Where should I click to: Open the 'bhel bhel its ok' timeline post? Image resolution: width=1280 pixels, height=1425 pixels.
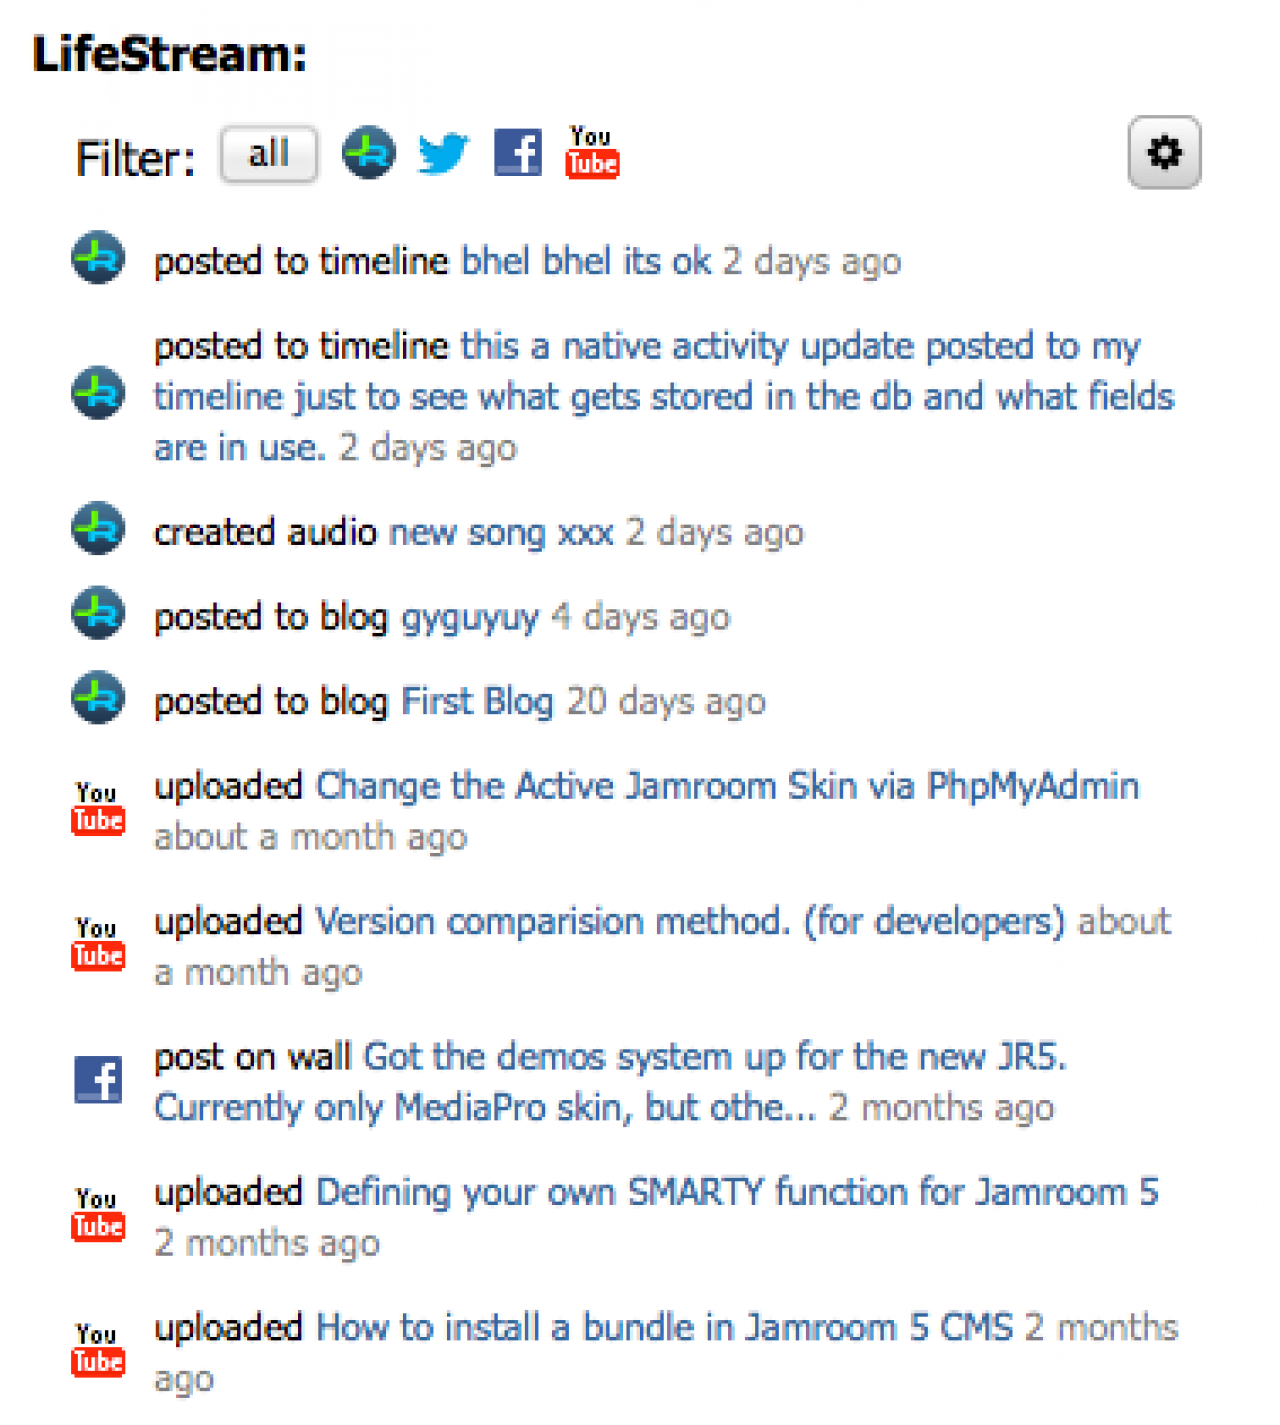(x=586, y=262)
